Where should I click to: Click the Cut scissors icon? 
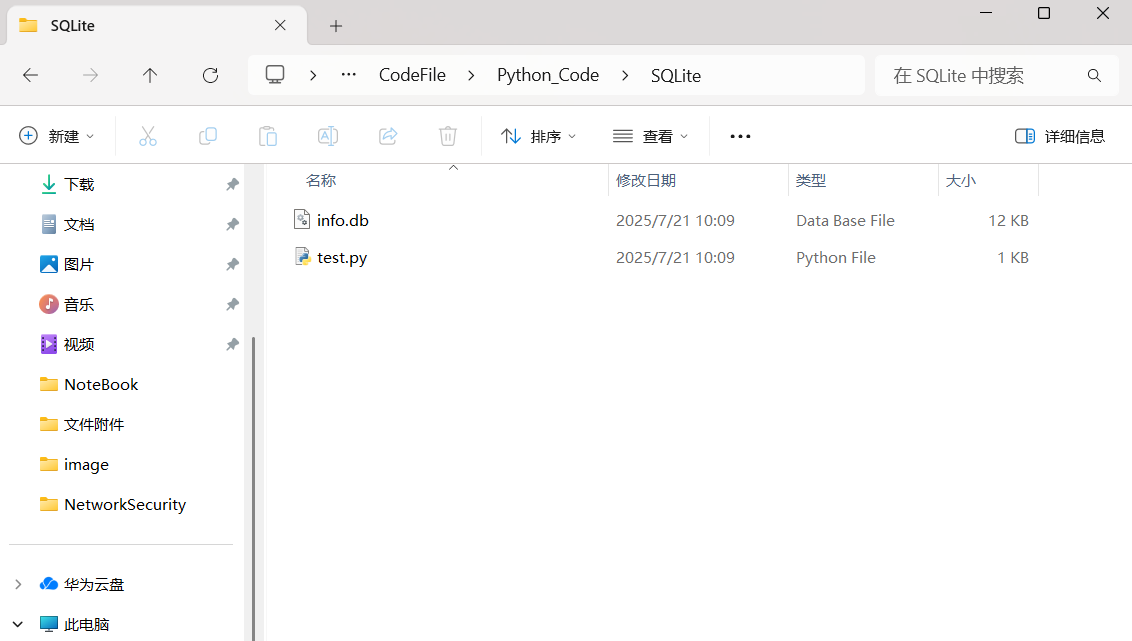(x=148, y=136)
